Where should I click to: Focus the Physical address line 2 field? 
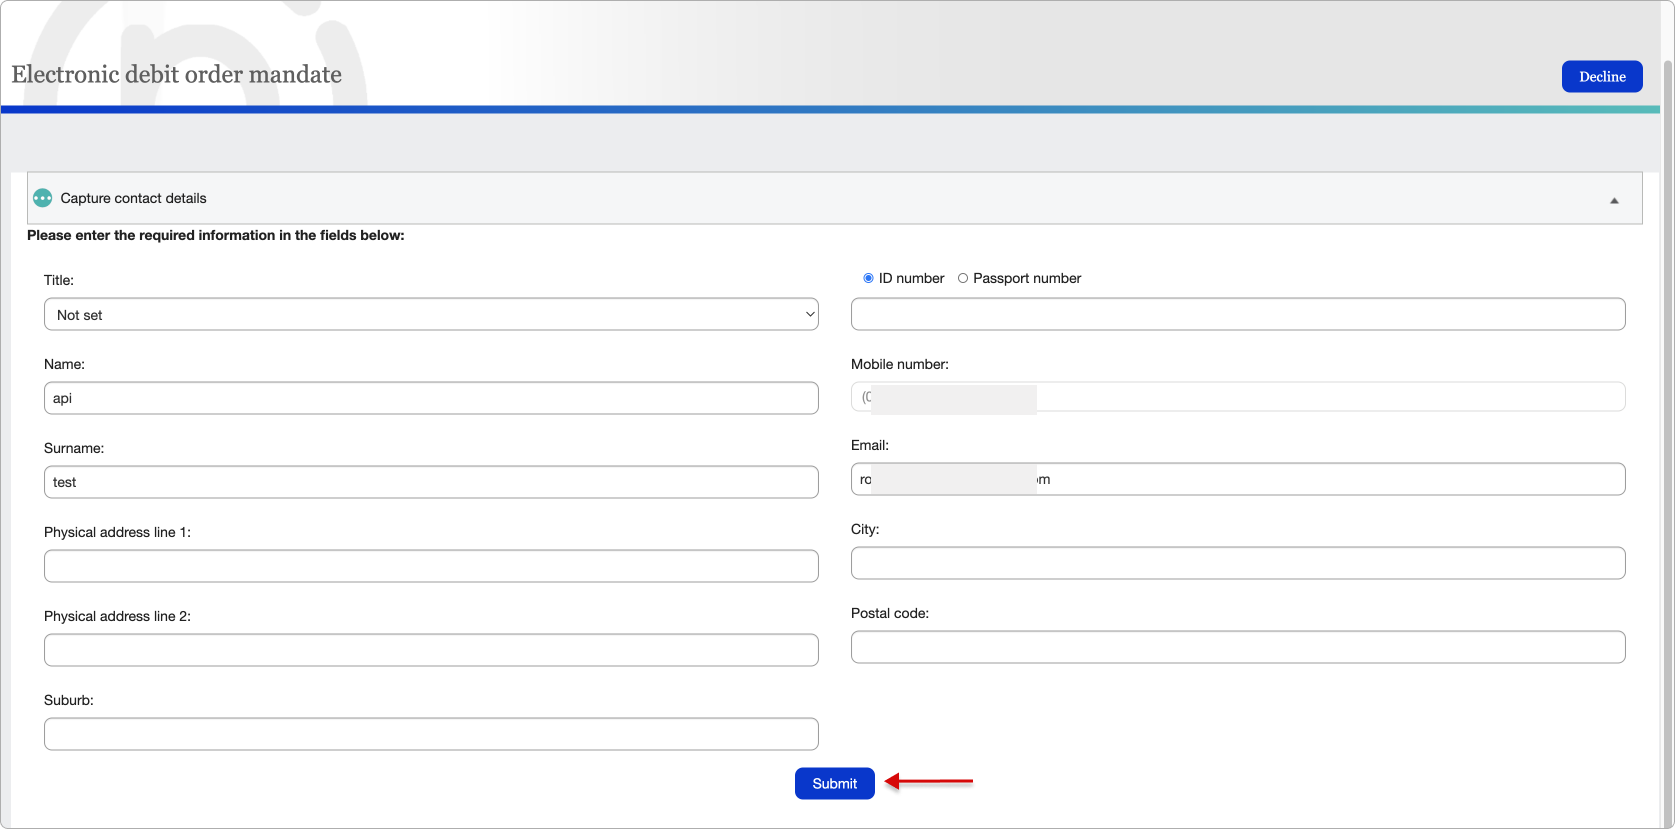(x=431, y=650)
